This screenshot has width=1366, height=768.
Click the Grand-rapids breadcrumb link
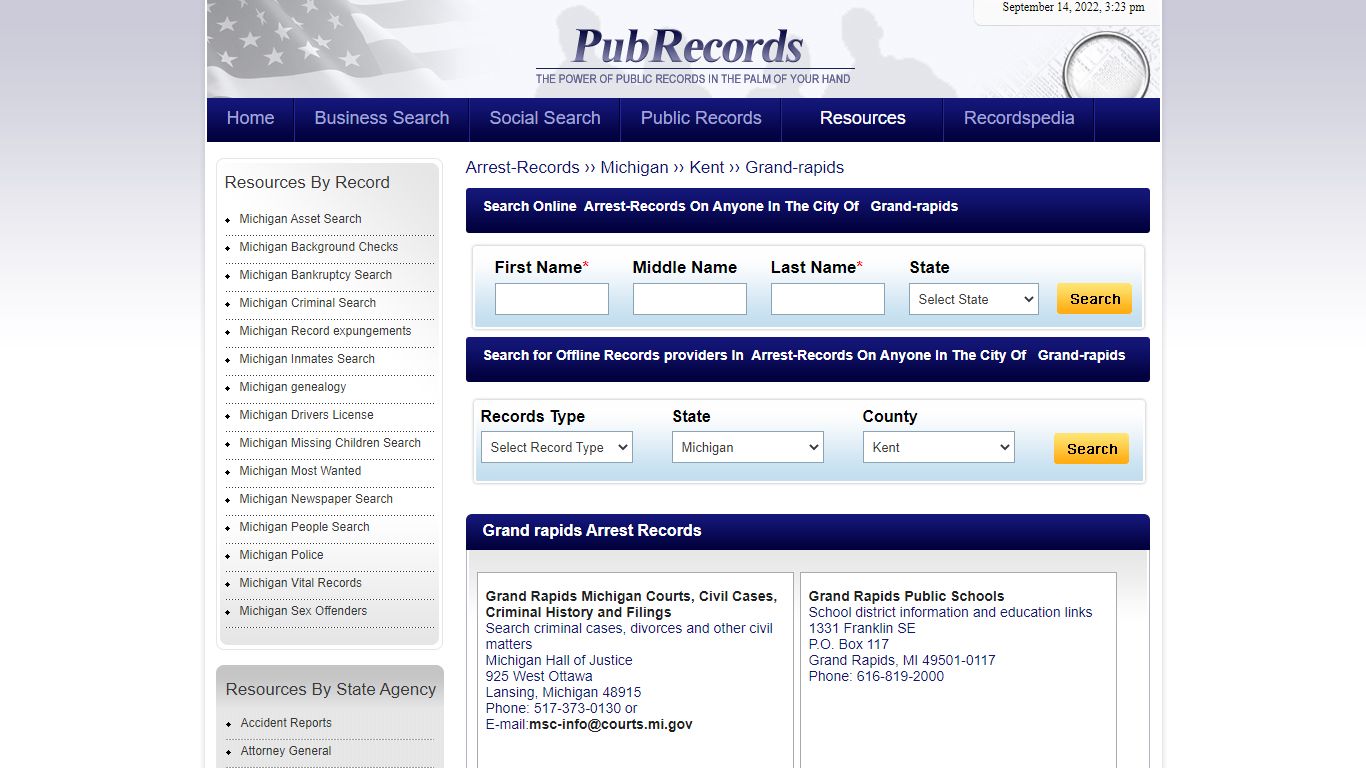pos(795,167)
